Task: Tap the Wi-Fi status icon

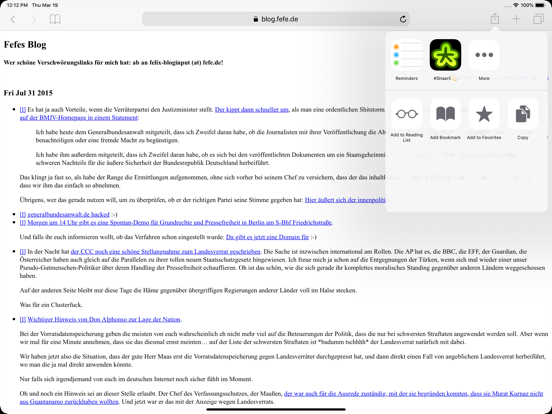Action: tap(516, 5)
